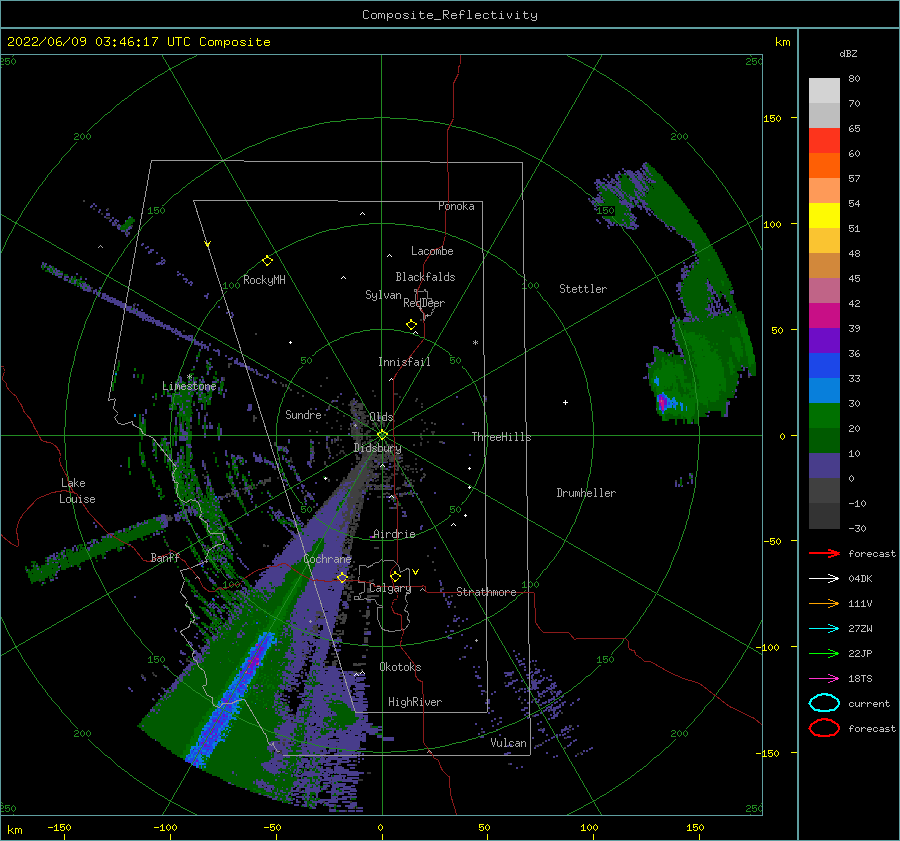Click the dBZ legend heading
This screenshot has width=900, height=841.
[x=848, y=54]
